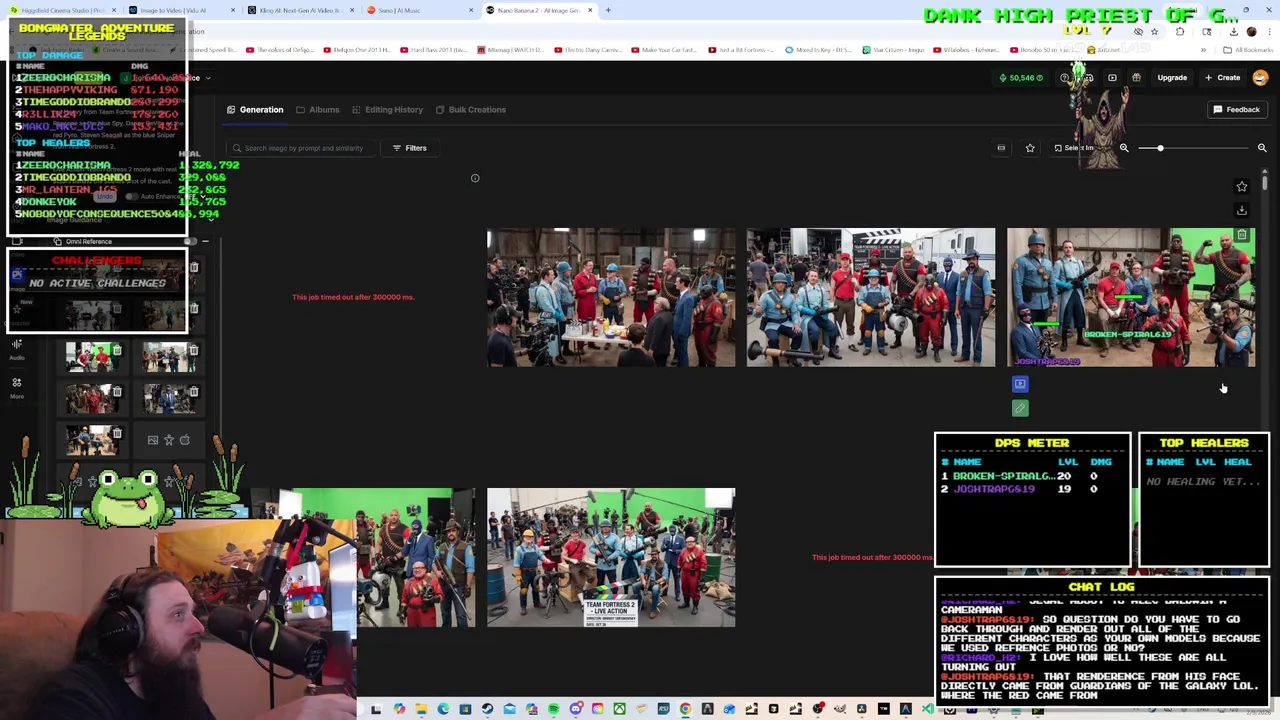Click the Upgrade button
The image size is (1280, 720).
click(1172, 78)
